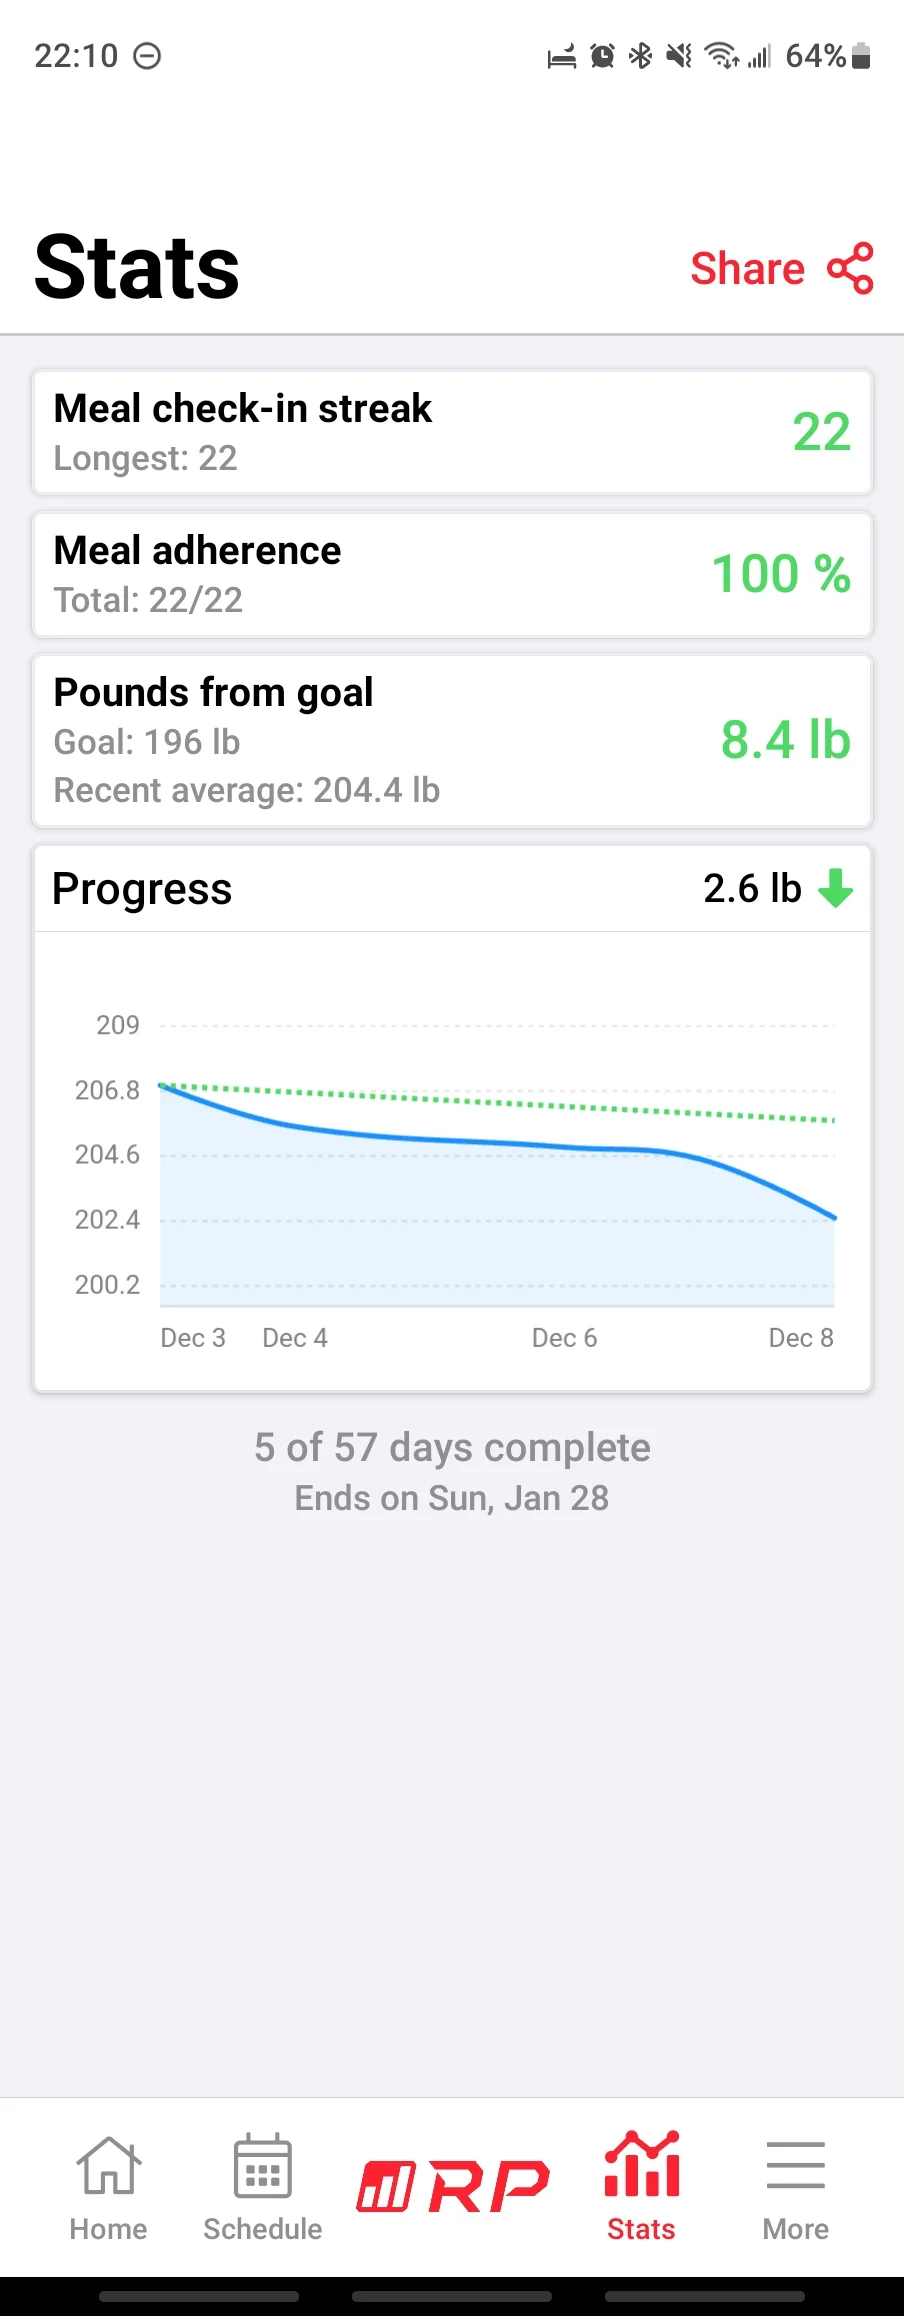Tap the Schedule tab label
Viewport: 904px width, 2316px height.
262,2229
